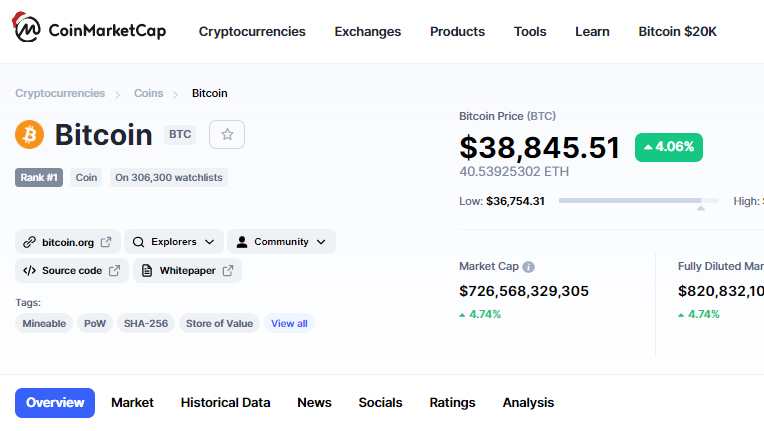Click the Mineable tag
The image size is (764, 431).
click(44, 323)
